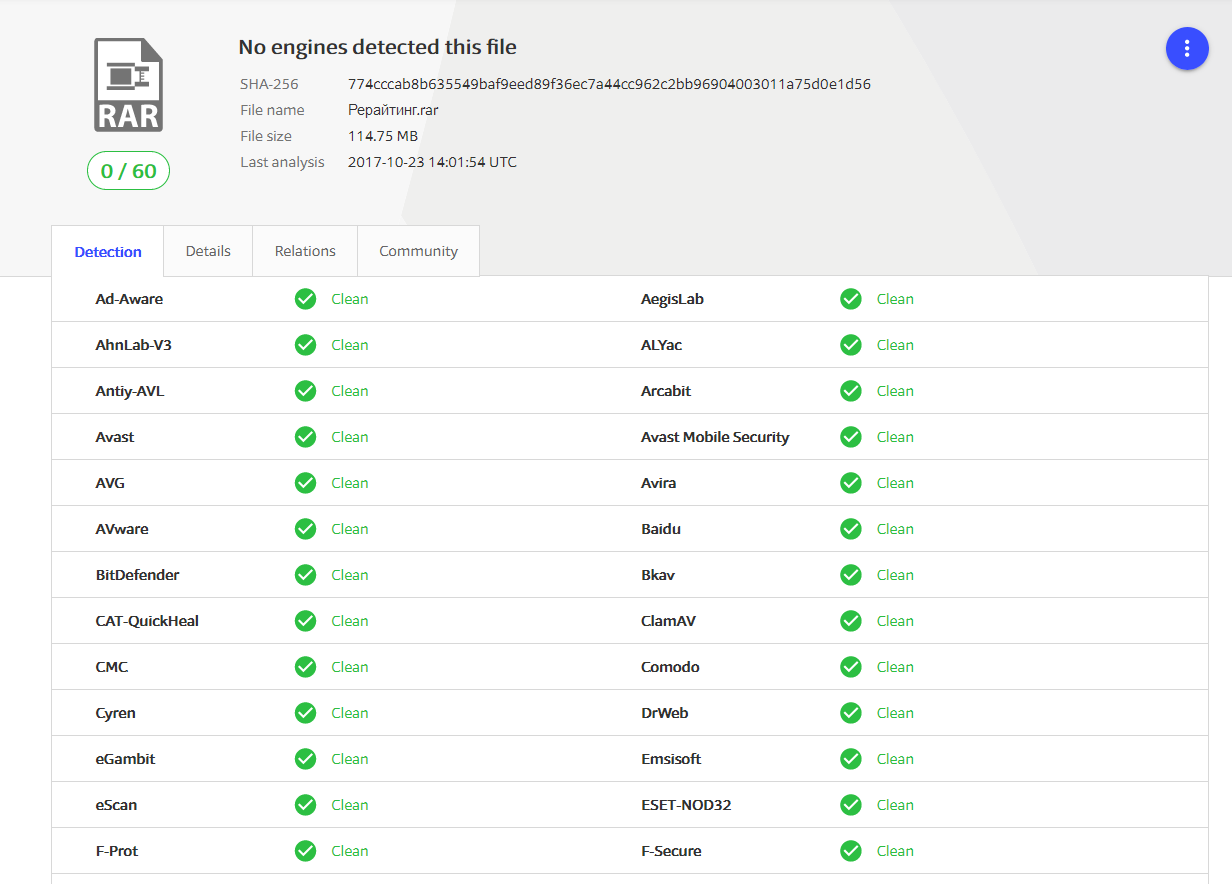1232x884 pixels.
Task: Click the Avast Mobile Security engine name
Action: point(715,437)
